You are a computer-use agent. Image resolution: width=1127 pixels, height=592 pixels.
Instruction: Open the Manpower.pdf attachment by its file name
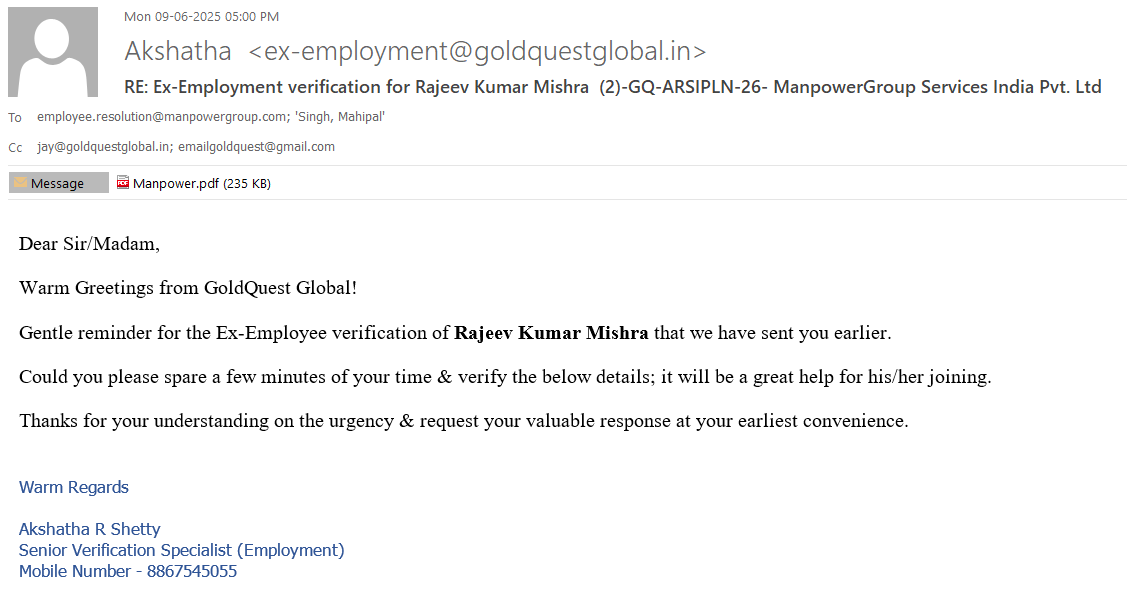pos(176,183)
